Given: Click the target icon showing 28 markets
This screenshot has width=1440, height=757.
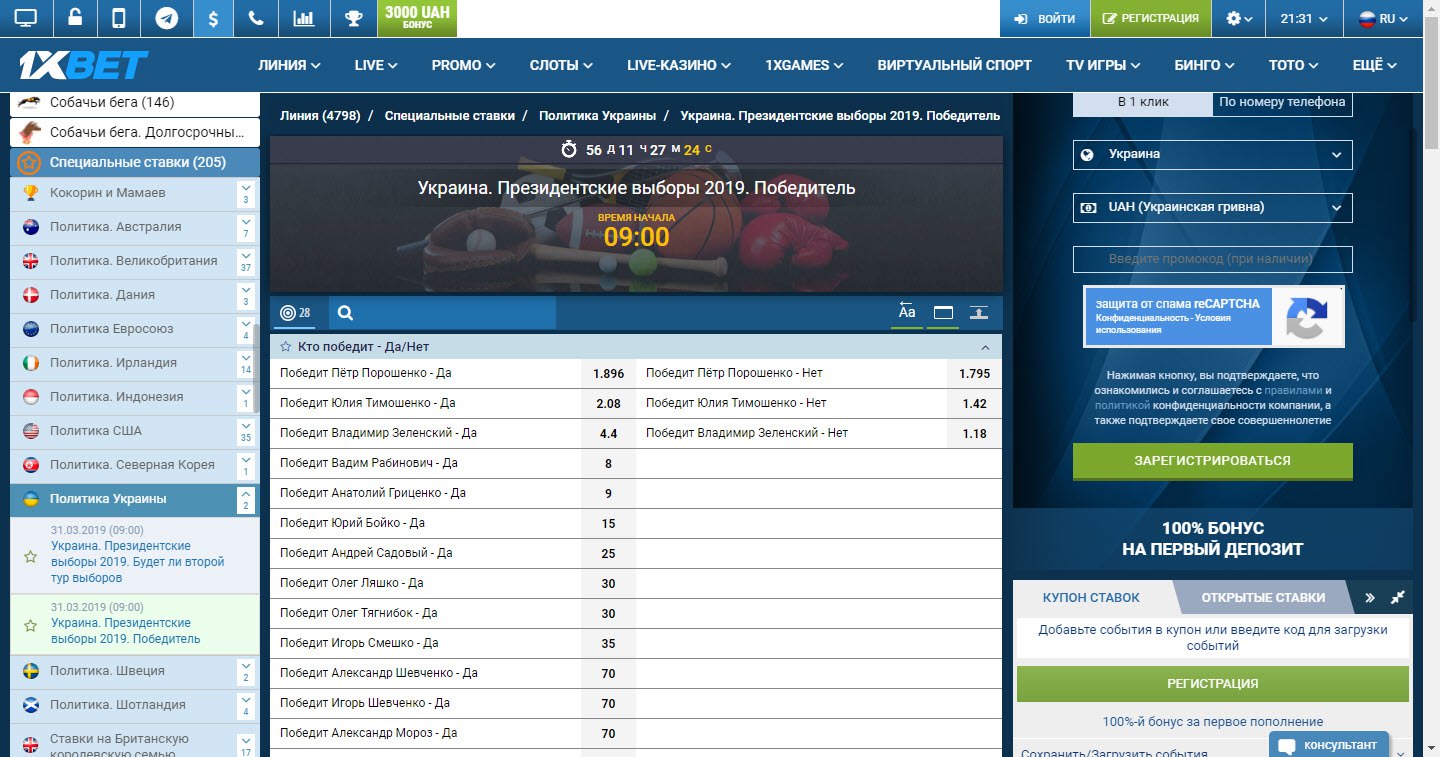Looking at the screenshot, I should [x=296, y=313].
